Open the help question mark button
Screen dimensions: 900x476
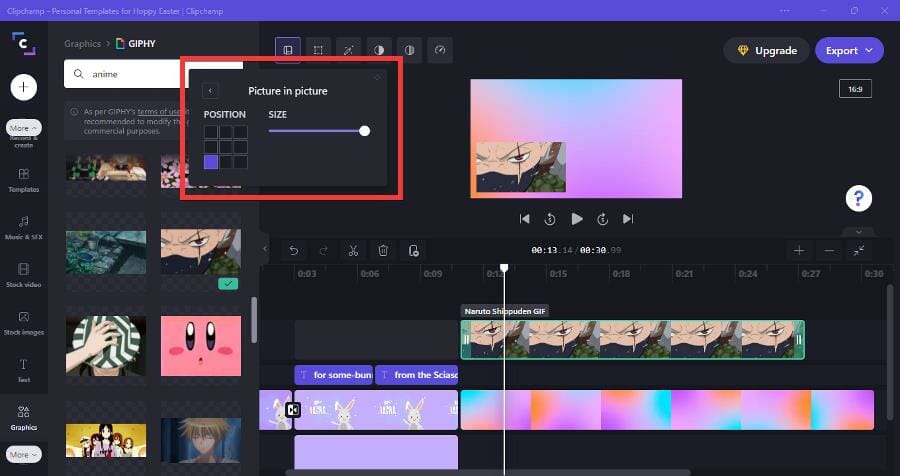tap(859, 199)
